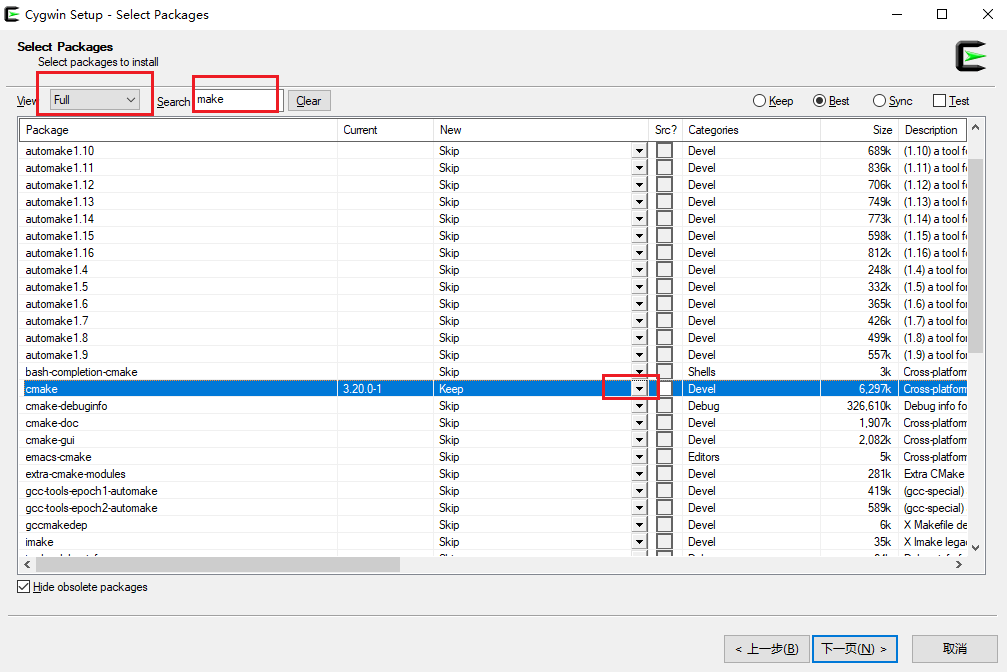Select the extra-cmake-modules package name
1007x672 pixels.
pos(75,474)
